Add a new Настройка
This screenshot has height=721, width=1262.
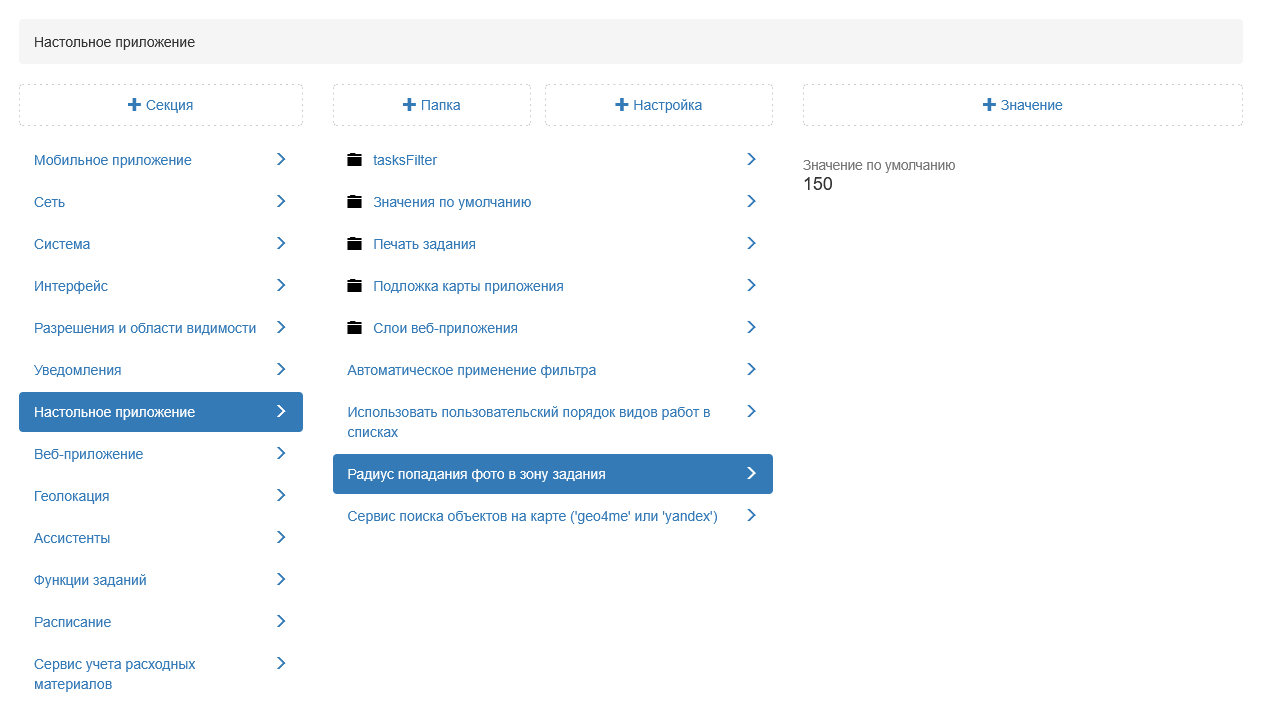(658, 105)
